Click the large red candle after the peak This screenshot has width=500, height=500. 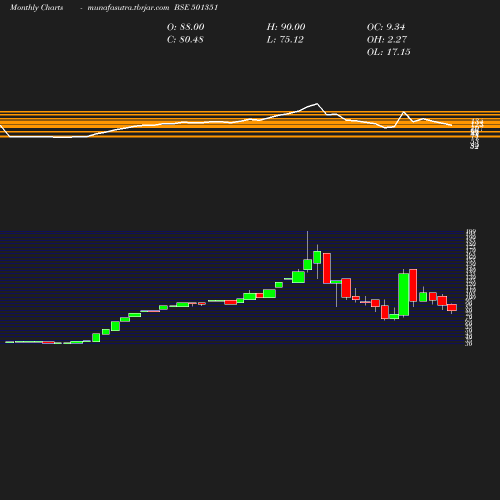pos(327,268)
